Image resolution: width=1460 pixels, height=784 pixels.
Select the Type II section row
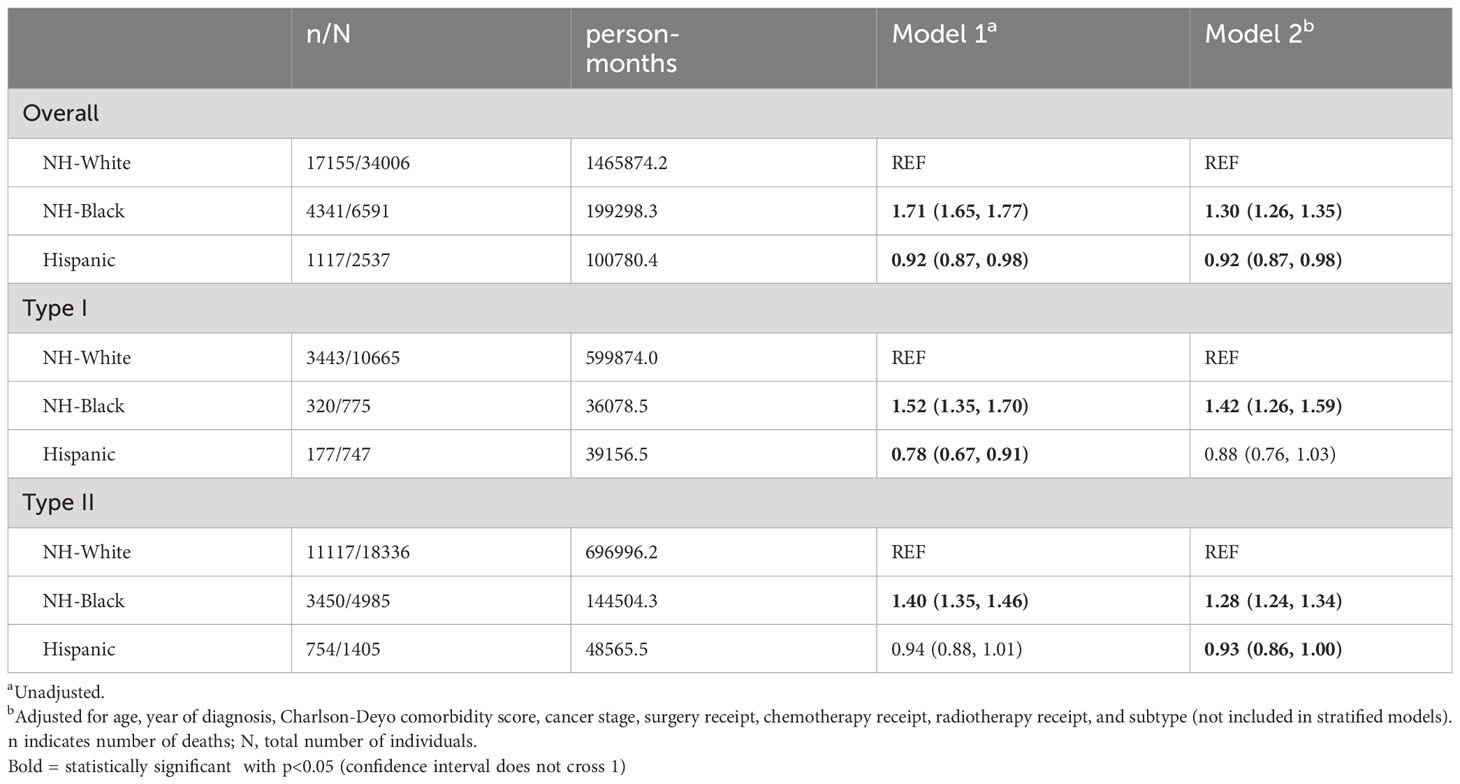[730, 503]
